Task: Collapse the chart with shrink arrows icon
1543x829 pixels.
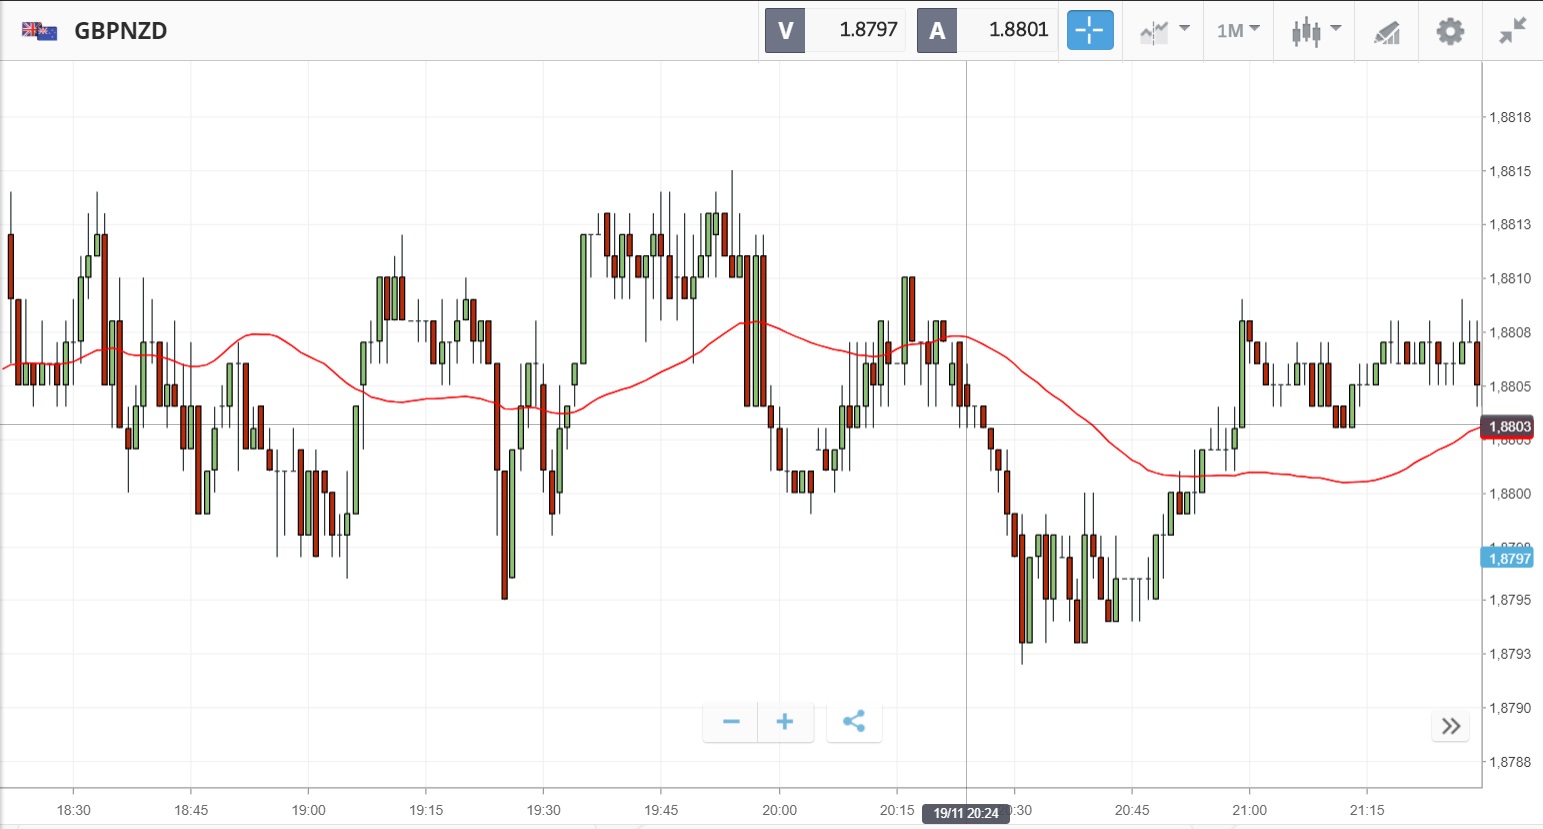Action: (1512, 31)
